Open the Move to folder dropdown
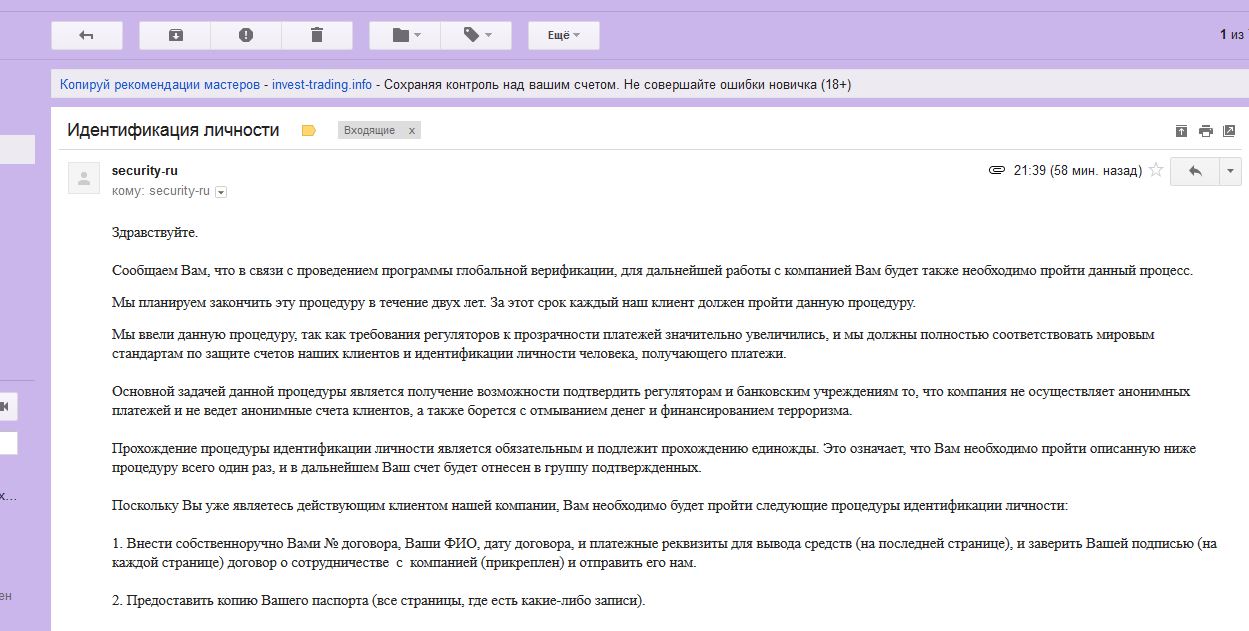 coord(405,35)
